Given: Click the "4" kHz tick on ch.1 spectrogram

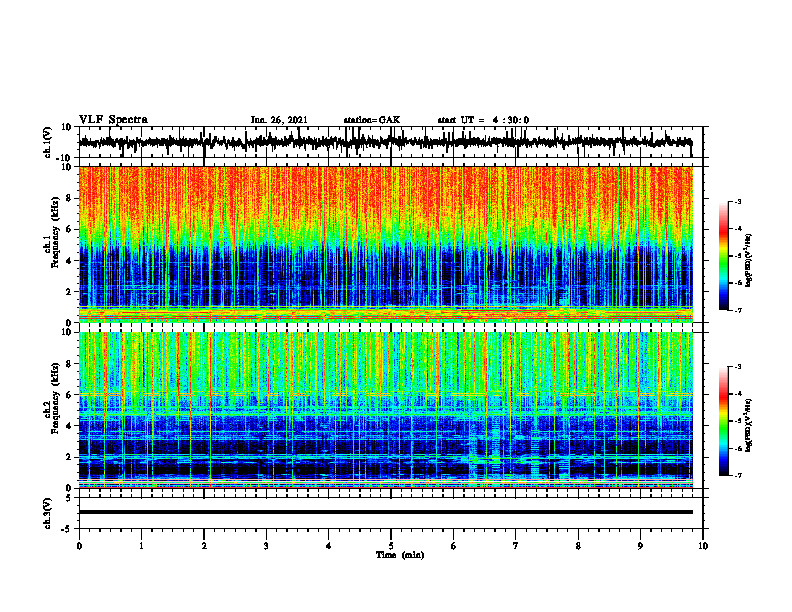Looking at the screenshot, I should click(69, 261).
